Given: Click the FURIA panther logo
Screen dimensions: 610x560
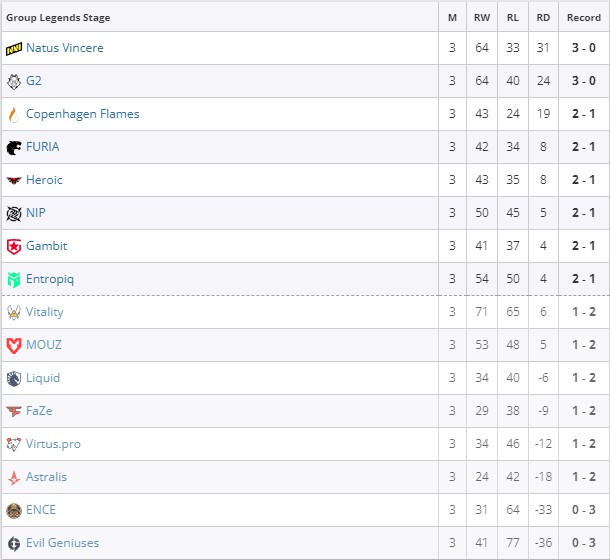Looking at the screenshot, I should click(13, 147).
